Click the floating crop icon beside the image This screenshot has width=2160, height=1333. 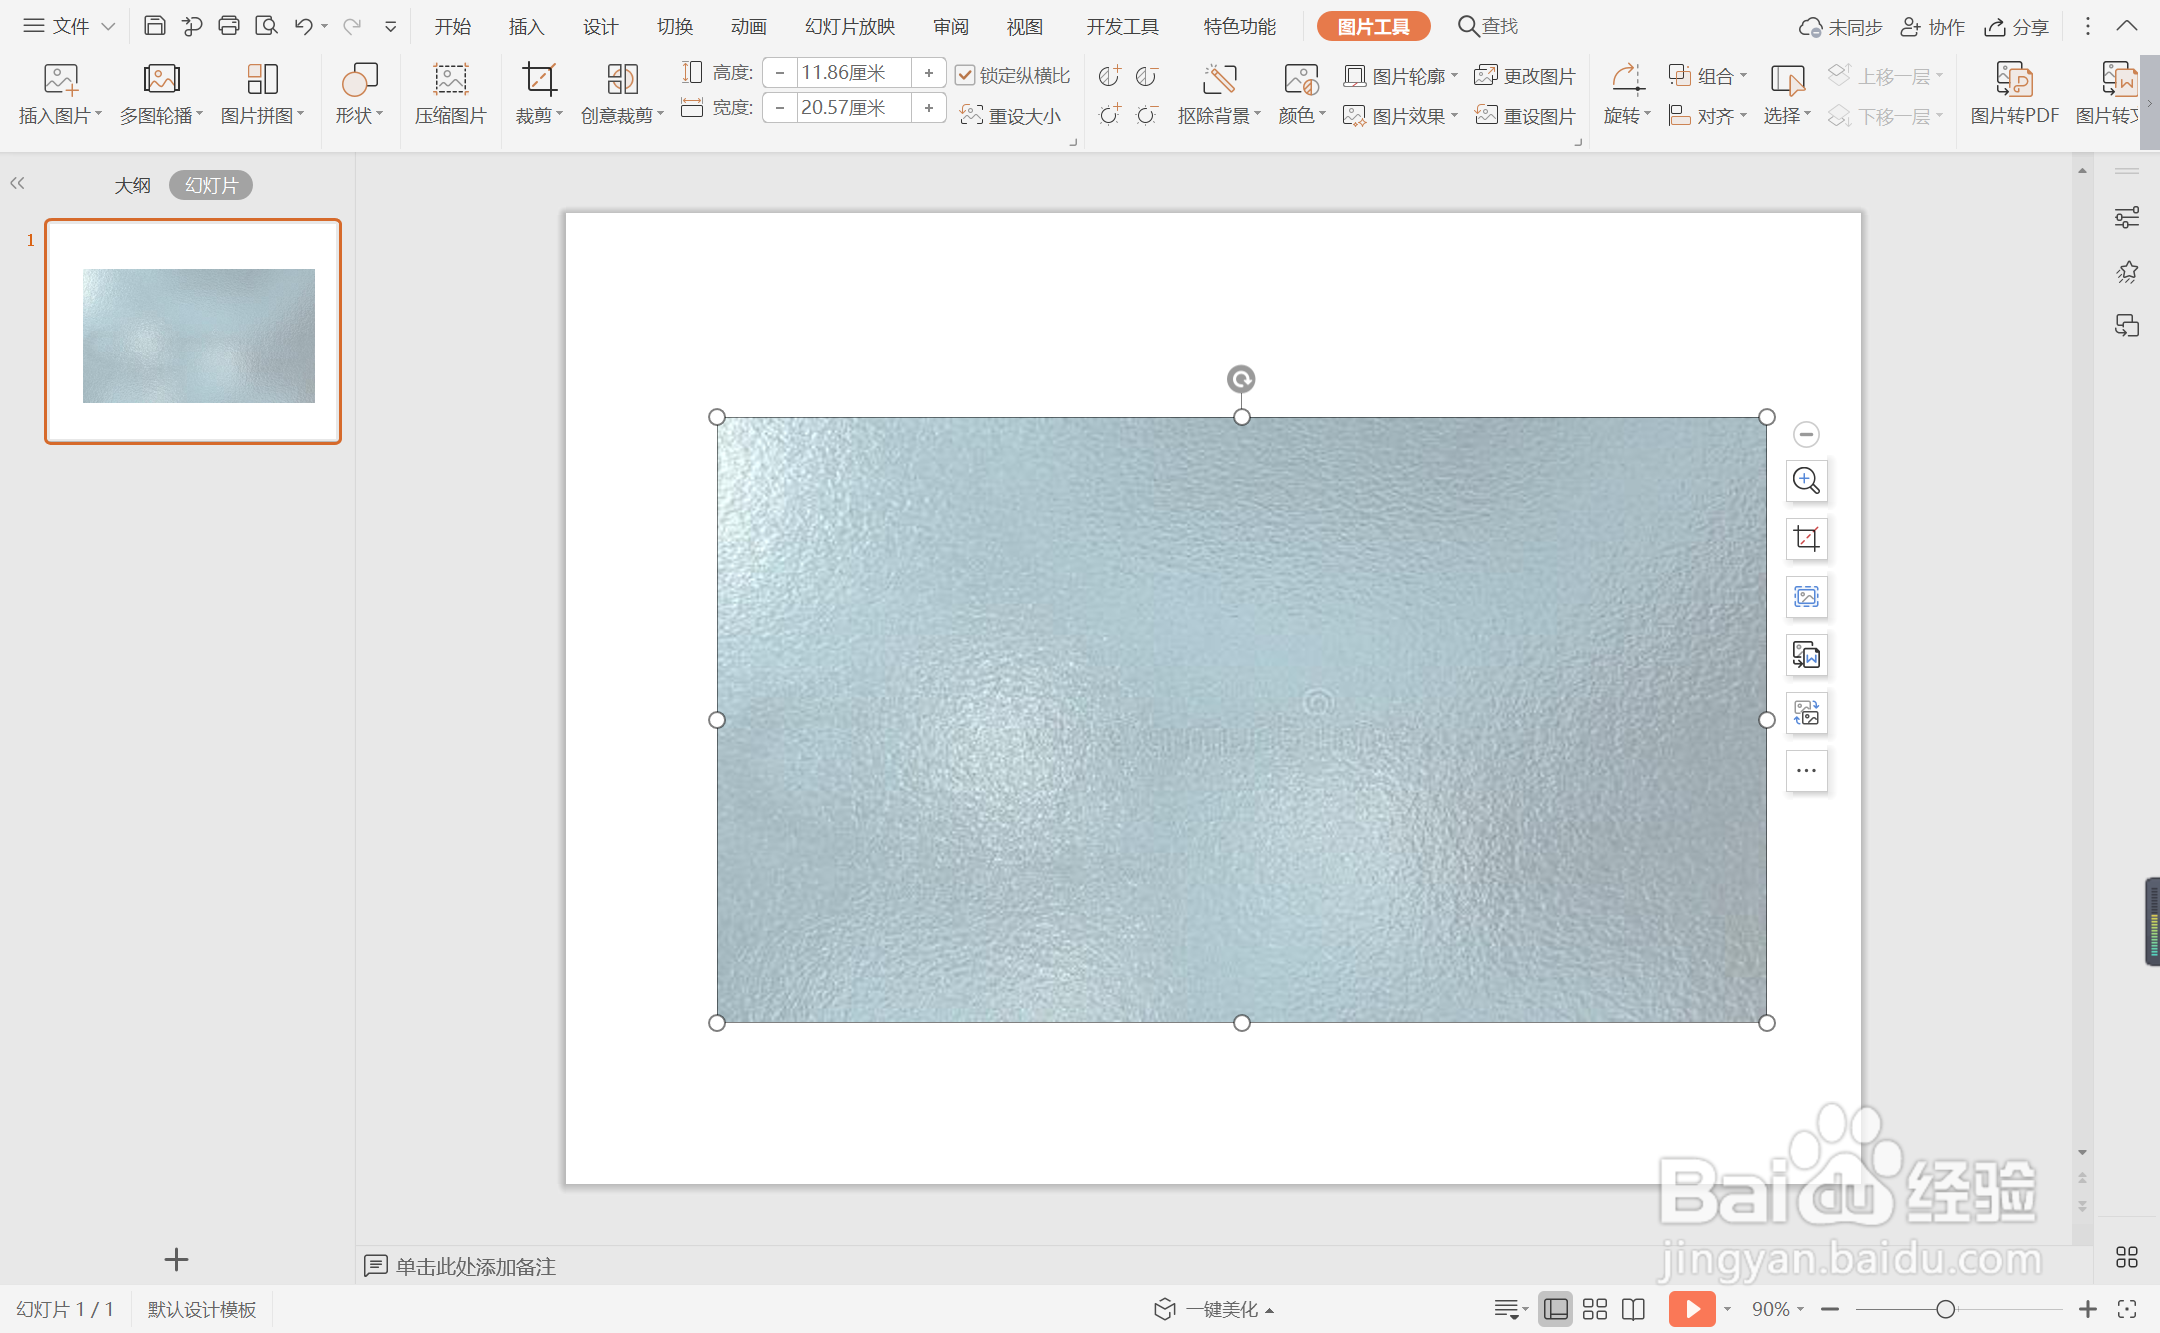coord(1806,539)
